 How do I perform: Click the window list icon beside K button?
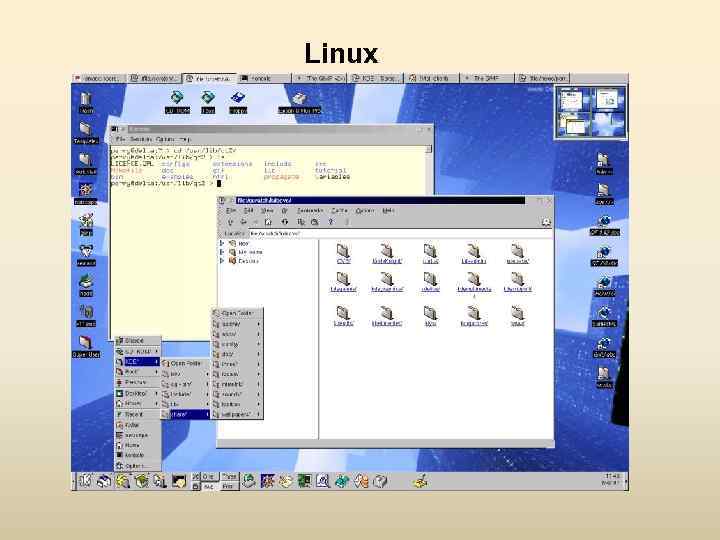104,481
